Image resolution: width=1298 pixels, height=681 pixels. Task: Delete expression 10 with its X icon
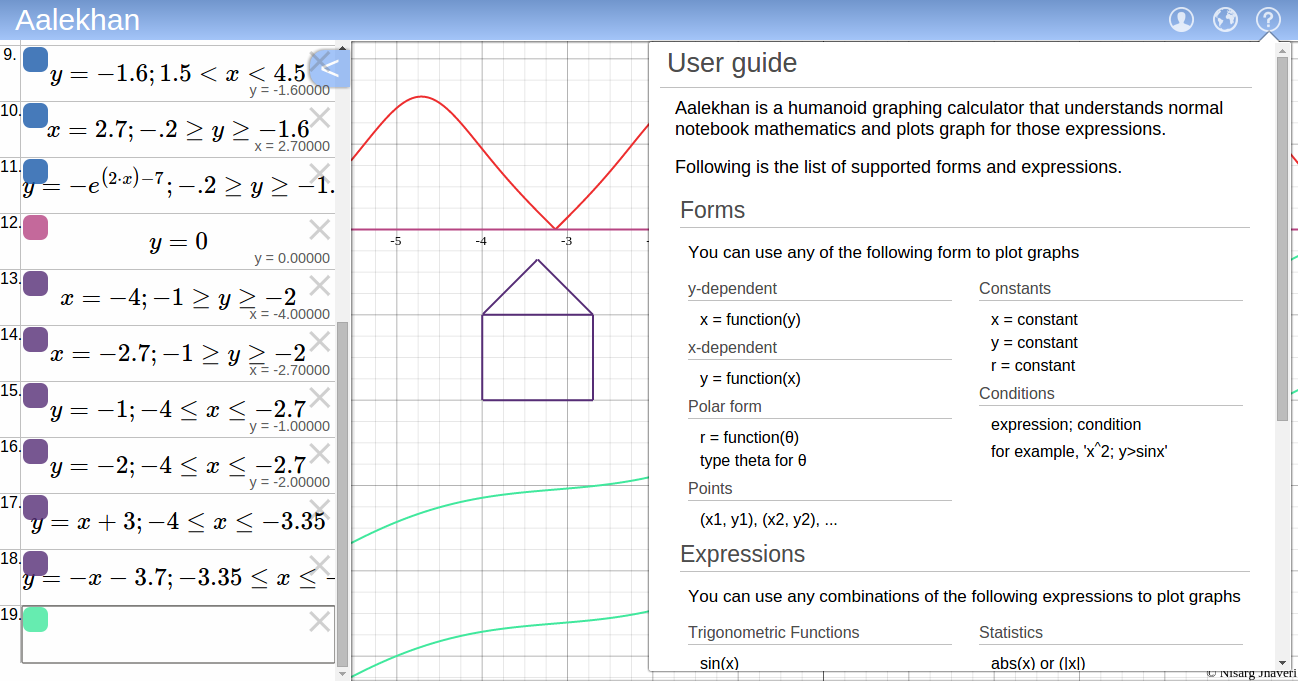(319, 118)
